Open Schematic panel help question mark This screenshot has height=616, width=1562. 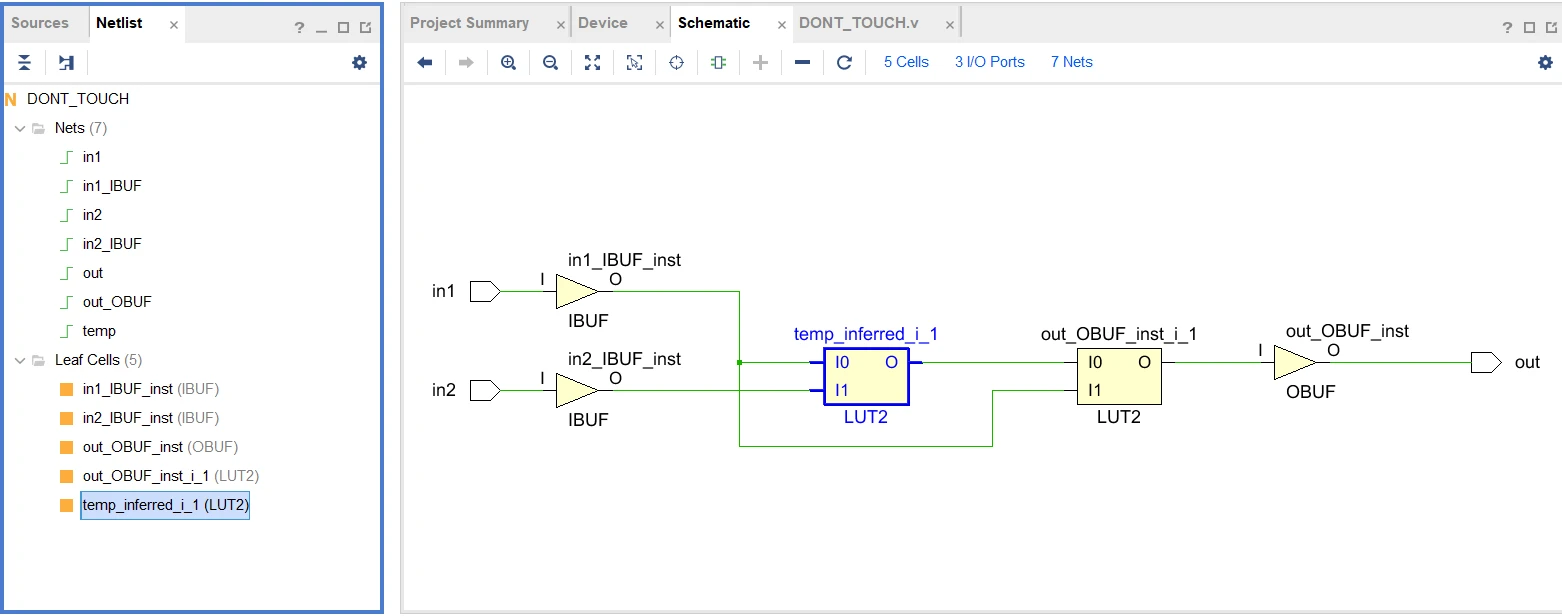1508,28
